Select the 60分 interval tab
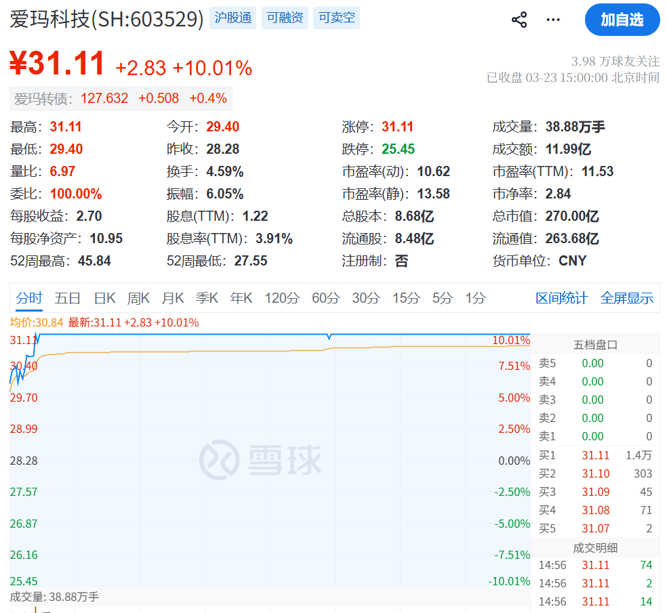667x613 pixels. 326,298
